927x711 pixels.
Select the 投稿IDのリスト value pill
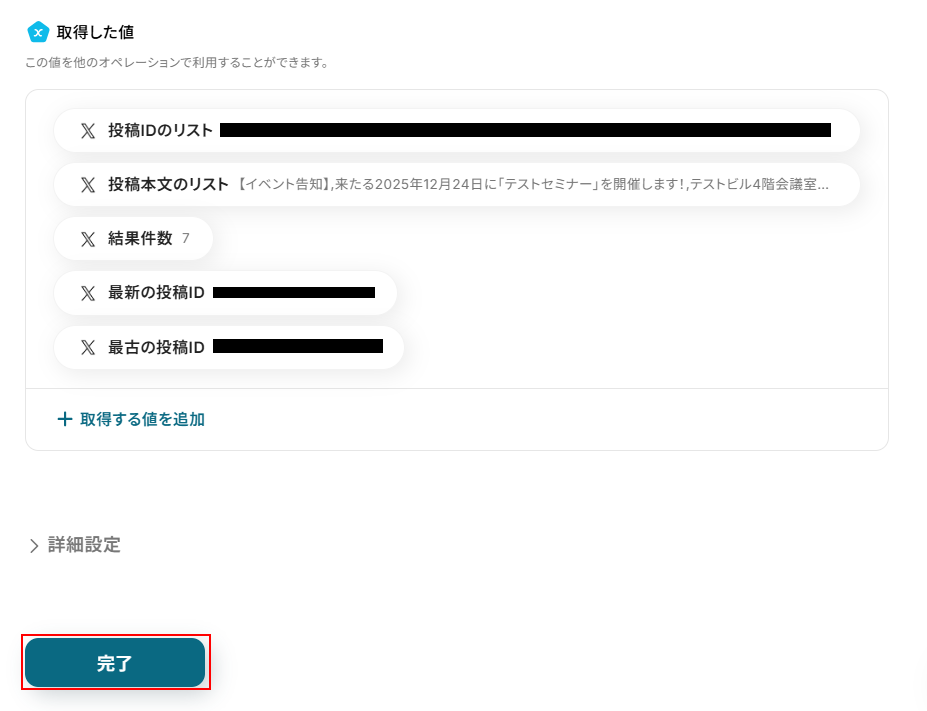pyautogui.click(x=456, y=131)
